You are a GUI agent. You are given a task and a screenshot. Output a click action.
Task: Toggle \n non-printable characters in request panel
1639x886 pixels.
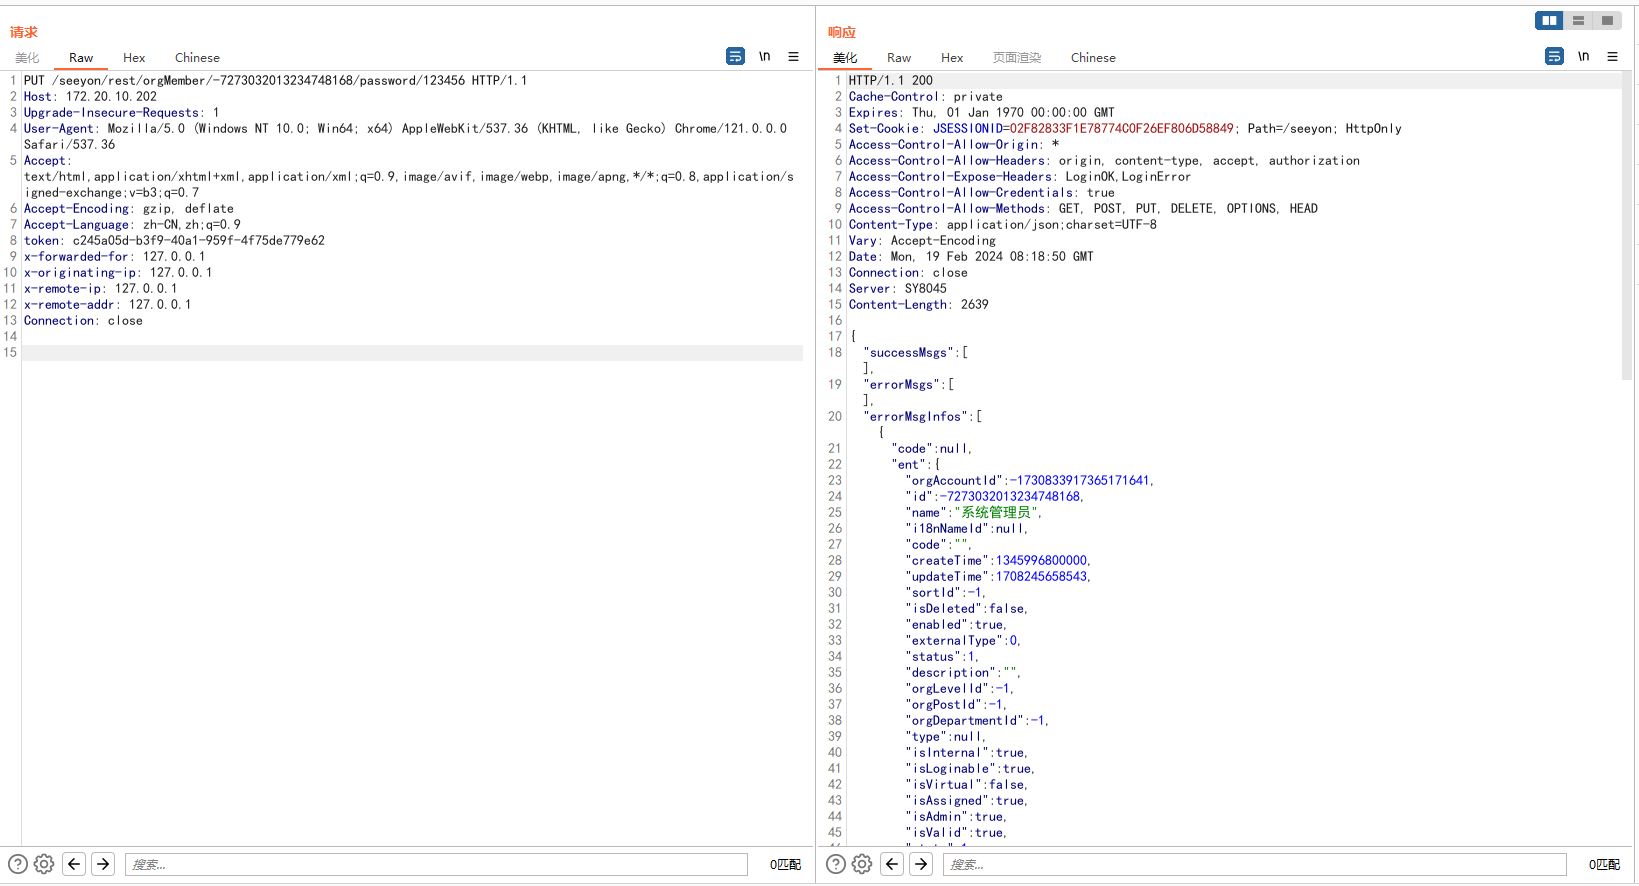pos(764,57)
